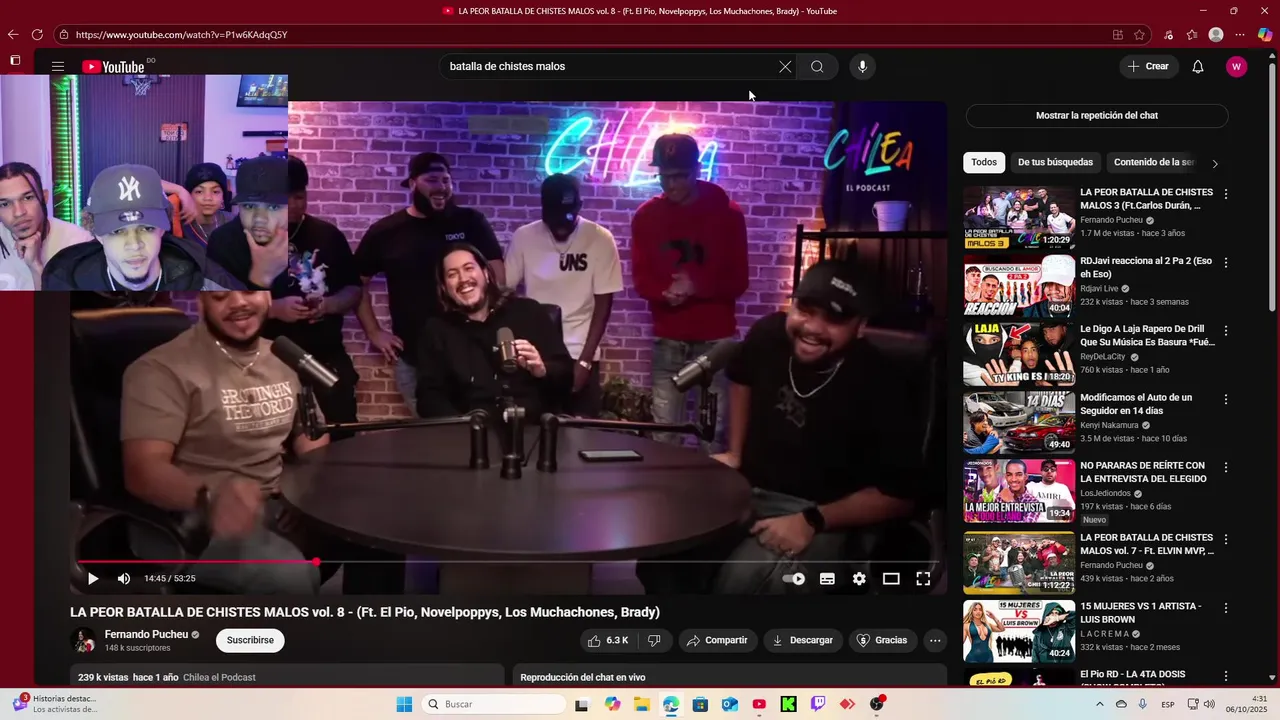This screenshot has height=720, width=1280.
Task: Click the red scrubber playhead dot
Action: [x=316, y=562]
